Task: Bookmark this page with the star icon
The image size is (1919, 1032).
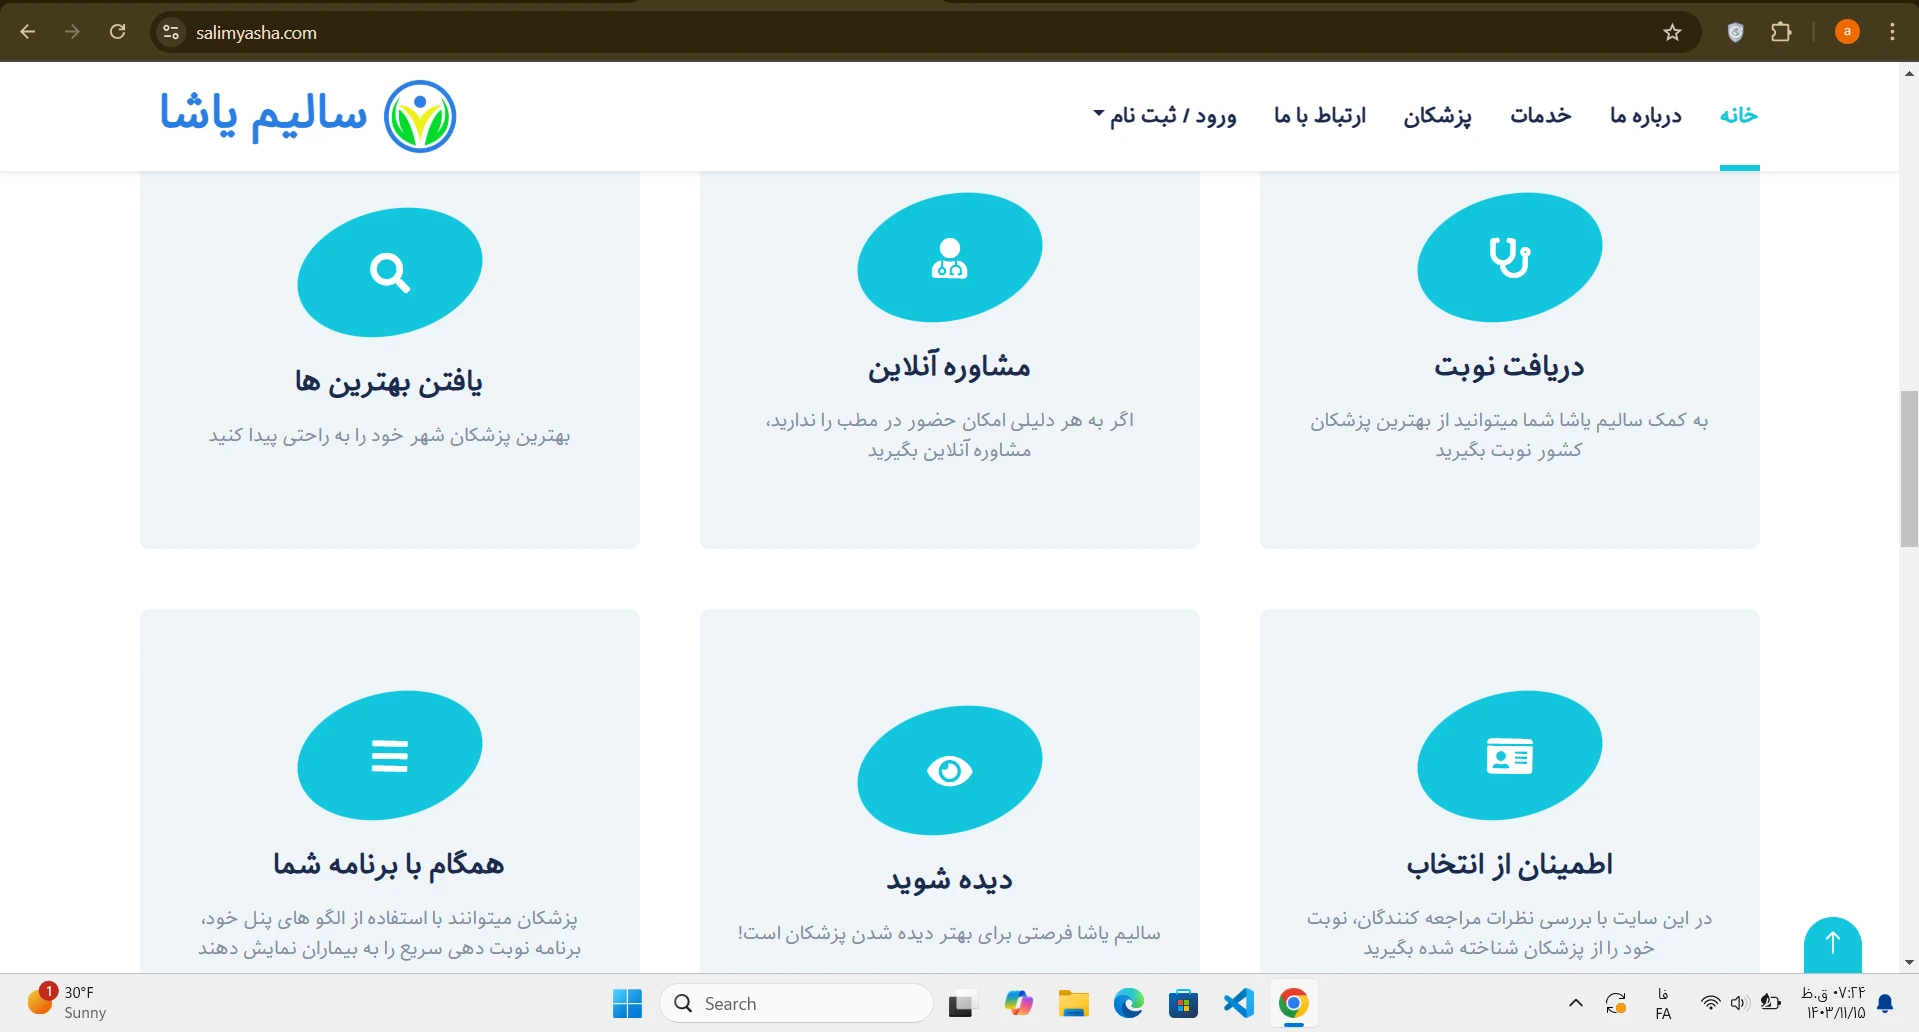Action: click(1672, 32)
